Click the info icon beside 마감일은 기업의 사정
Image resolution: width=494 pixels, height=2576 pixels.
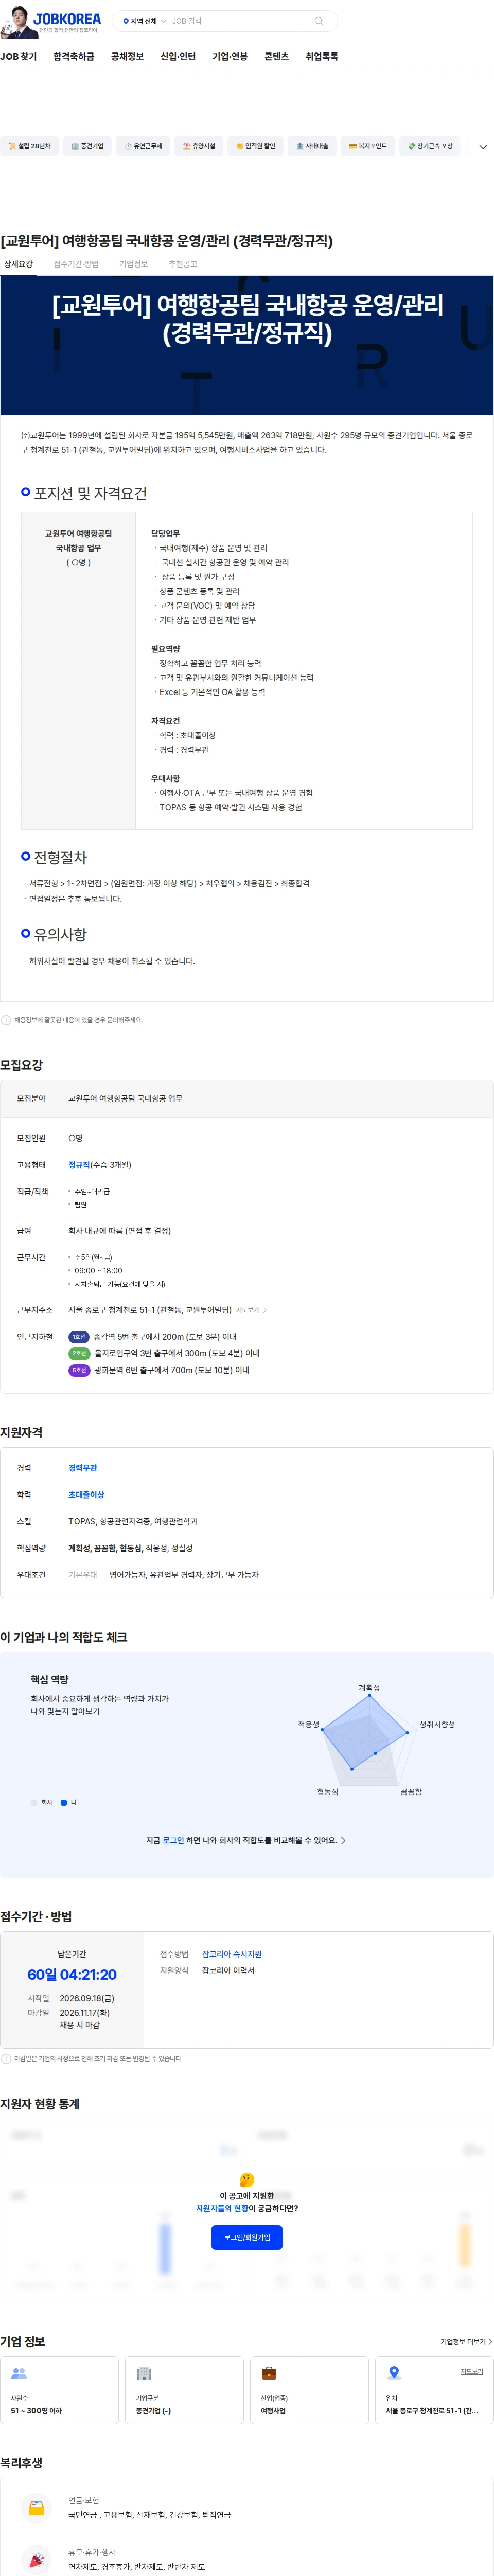(x=6, y=2059)
